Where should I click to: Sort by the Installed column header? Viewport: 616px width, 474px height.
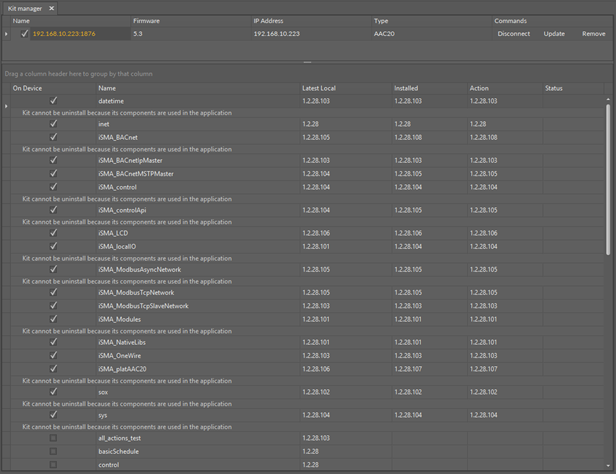tap(406, 88)
